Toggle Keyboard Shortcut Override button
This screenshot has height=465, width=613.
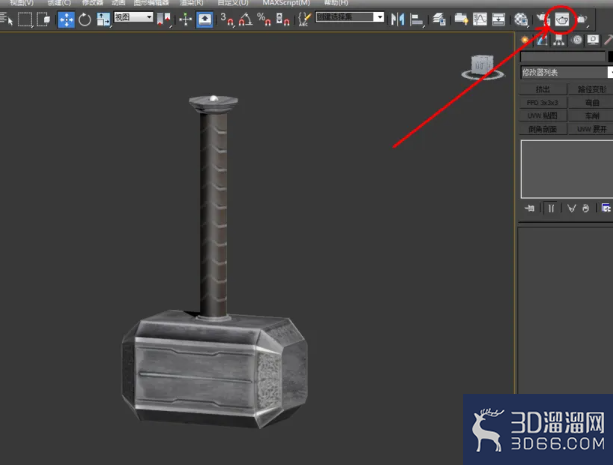coord(204,19)
